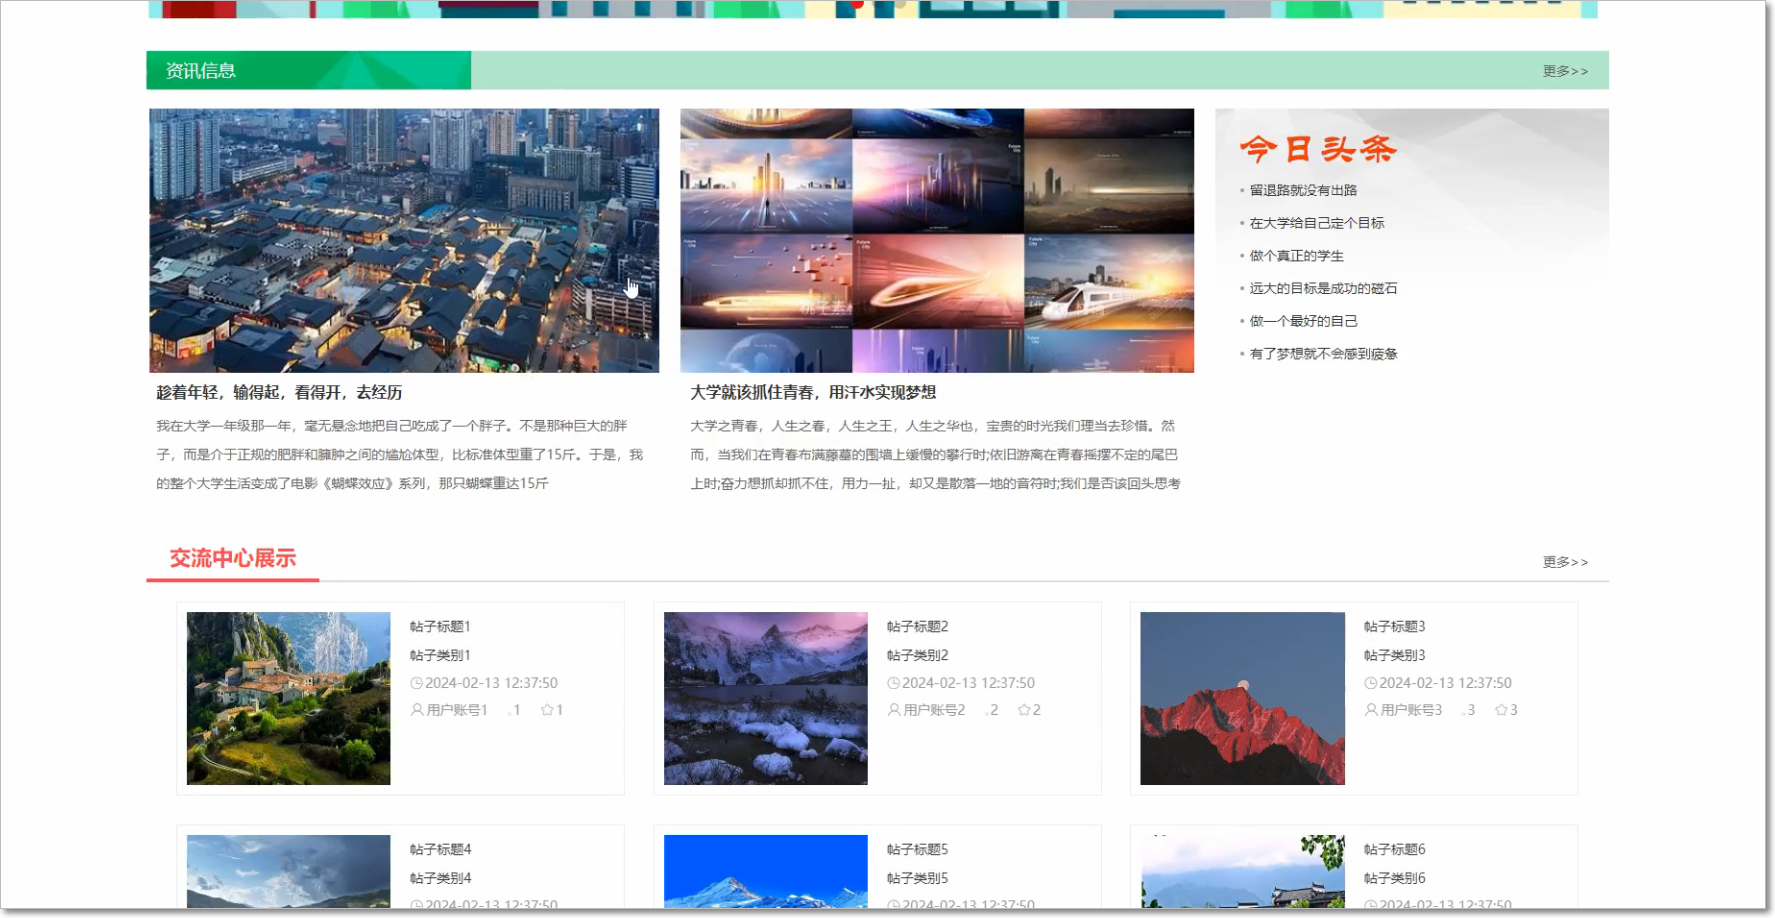Image resolution: width=1775 pixels, height=918 pixels.
Task: Click the 帖子标题1 timestamp 2024-02-13 12:37:50
Action: click(x=491, y=683)
